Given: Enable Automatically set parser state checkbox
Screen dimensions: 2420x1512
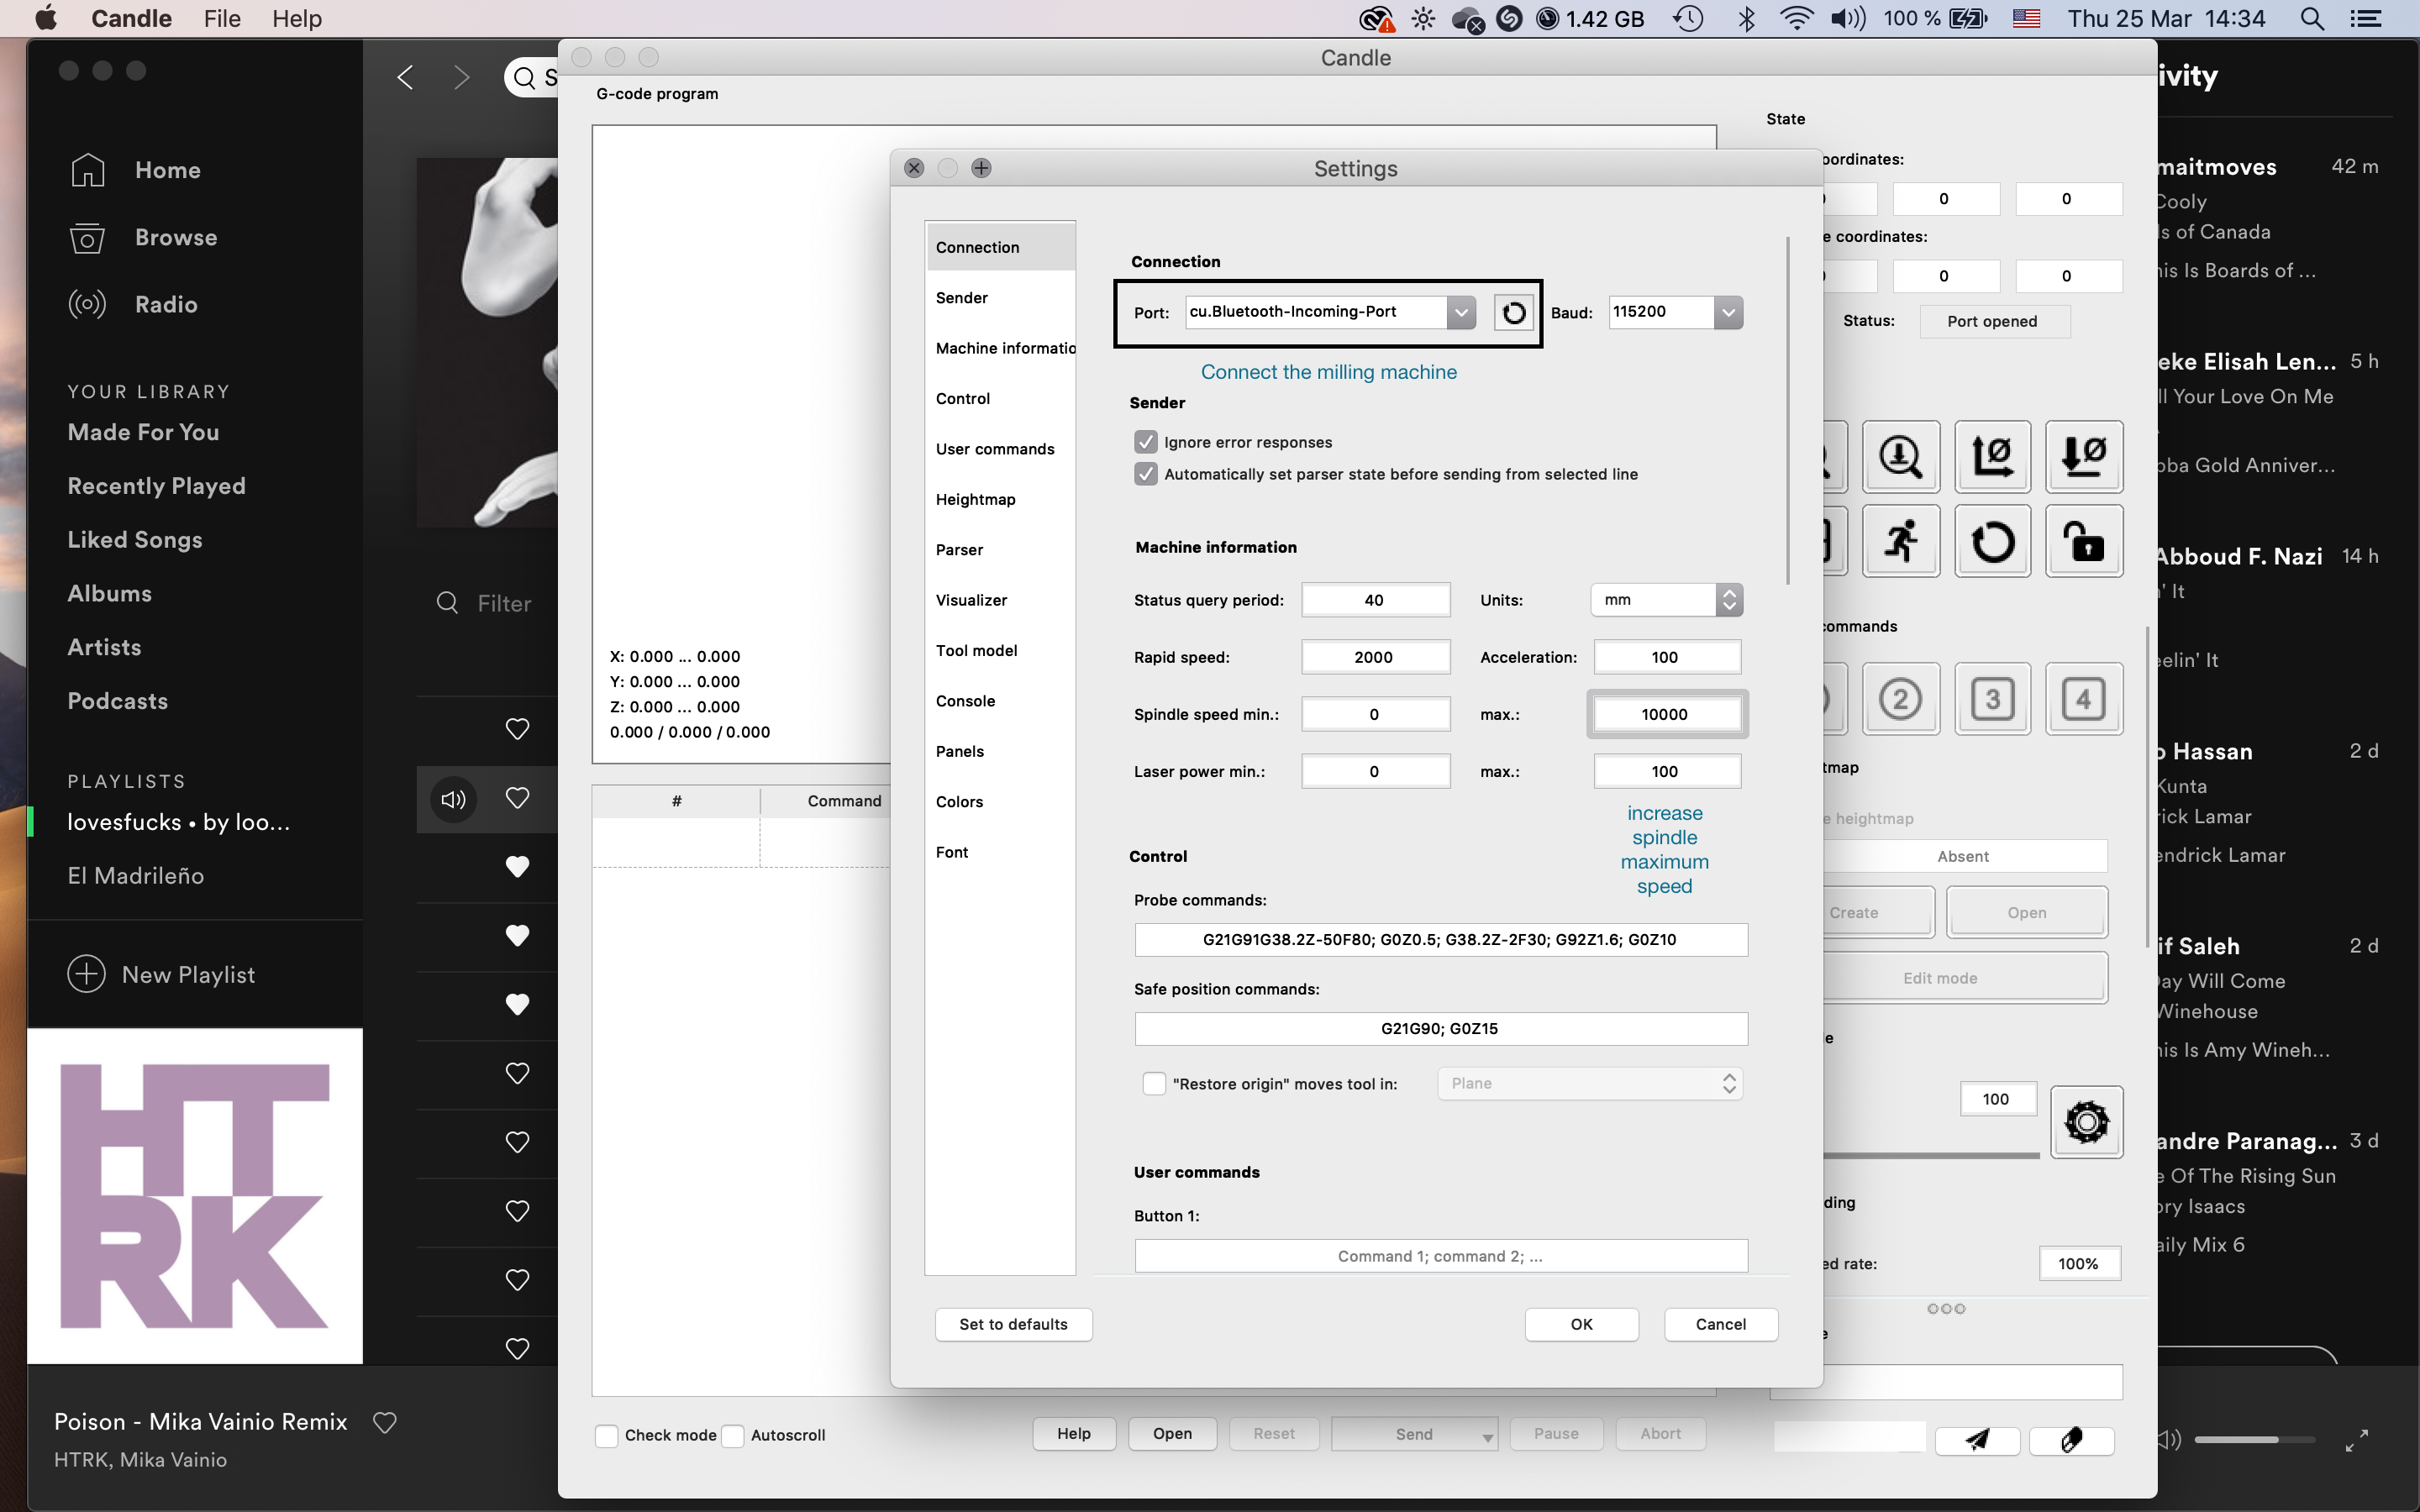Looking at the screenshot, I should (x=1146, y=474).
